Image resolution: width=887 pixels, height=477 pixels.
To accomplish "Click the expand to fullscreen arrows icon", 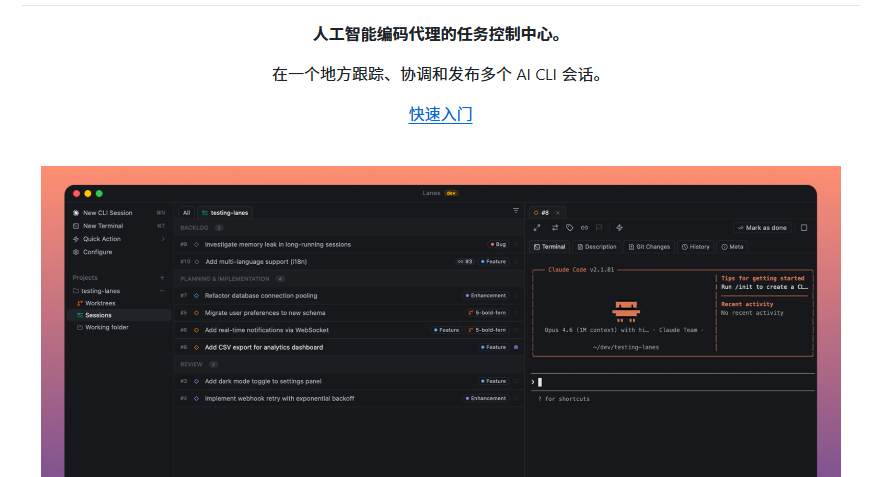I will [537, 227].
